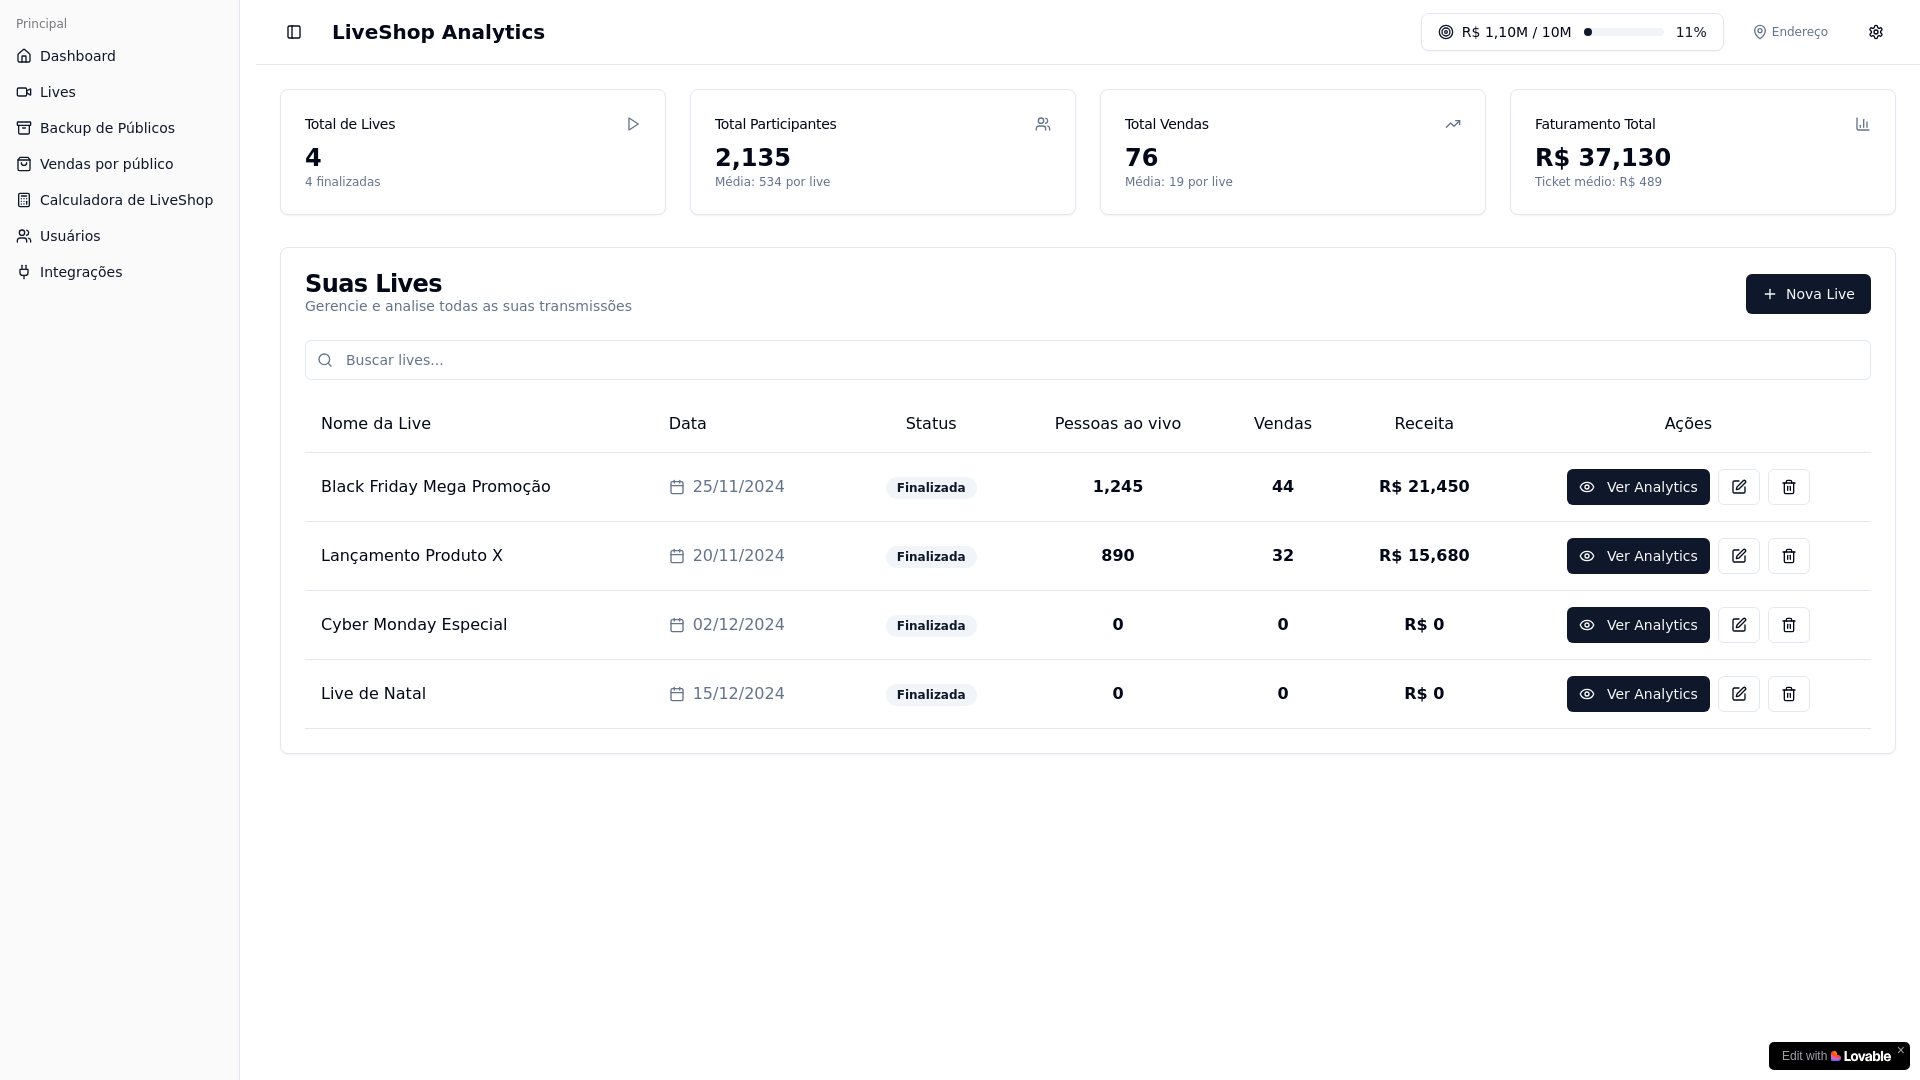The height and width of the screenshot is (1080, 1920).
Task: Click the calendar icon beside 15/12/2024
Action: [677, 694]
